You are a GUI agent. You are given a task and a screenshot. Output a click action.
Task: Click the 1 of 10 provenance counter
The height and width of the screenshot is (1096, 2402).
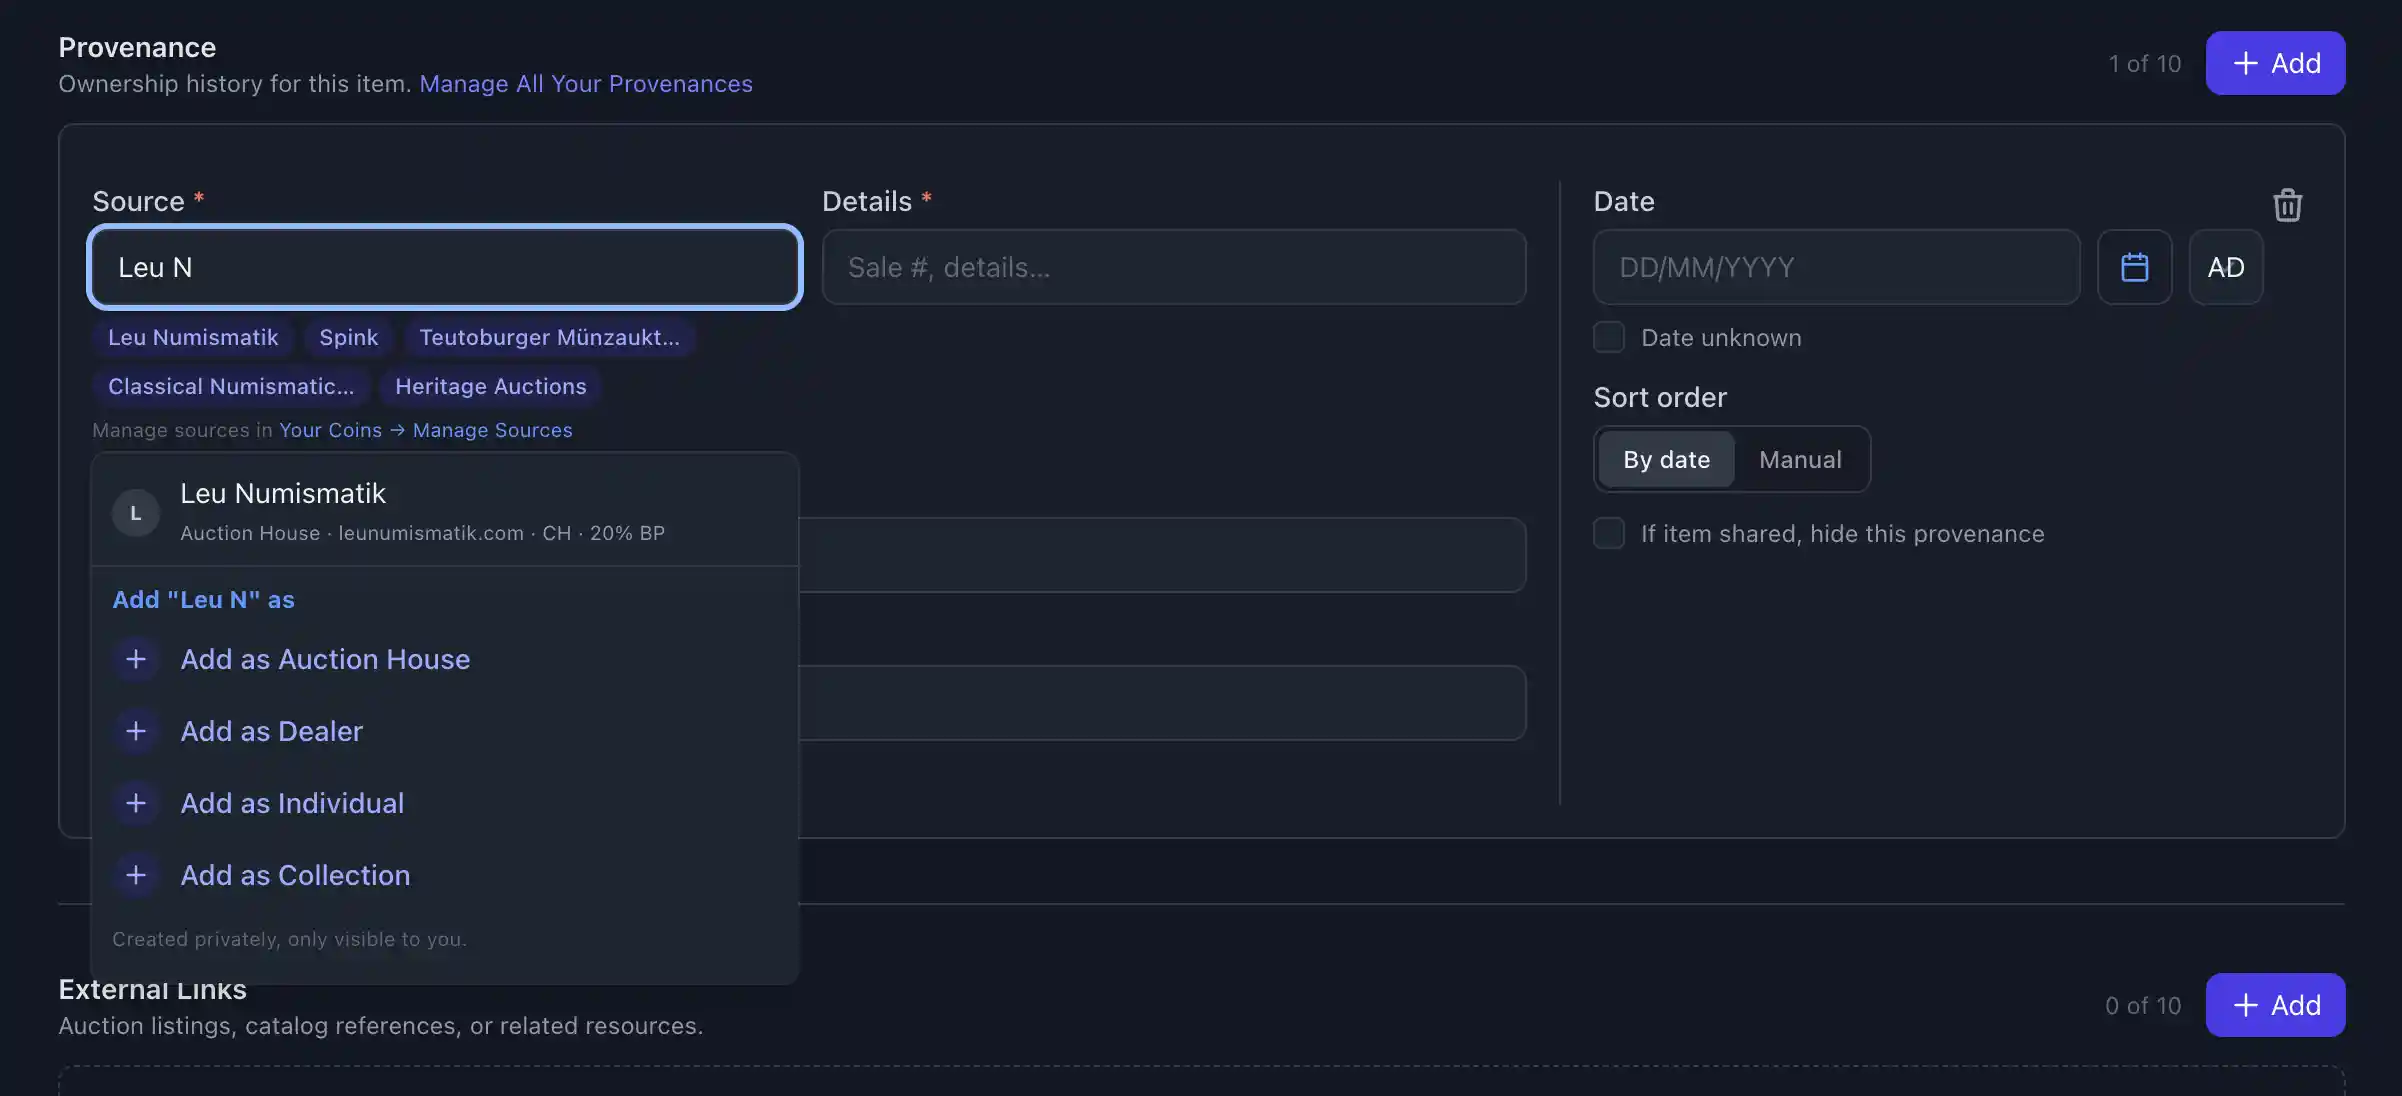(2145, 64)
